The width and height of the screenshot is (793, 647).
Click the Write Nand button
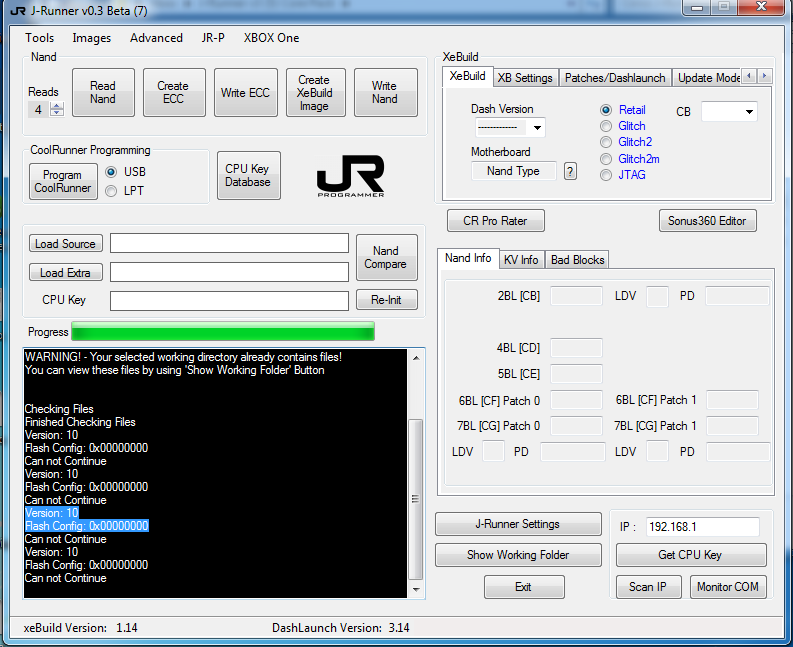(385, 93)
